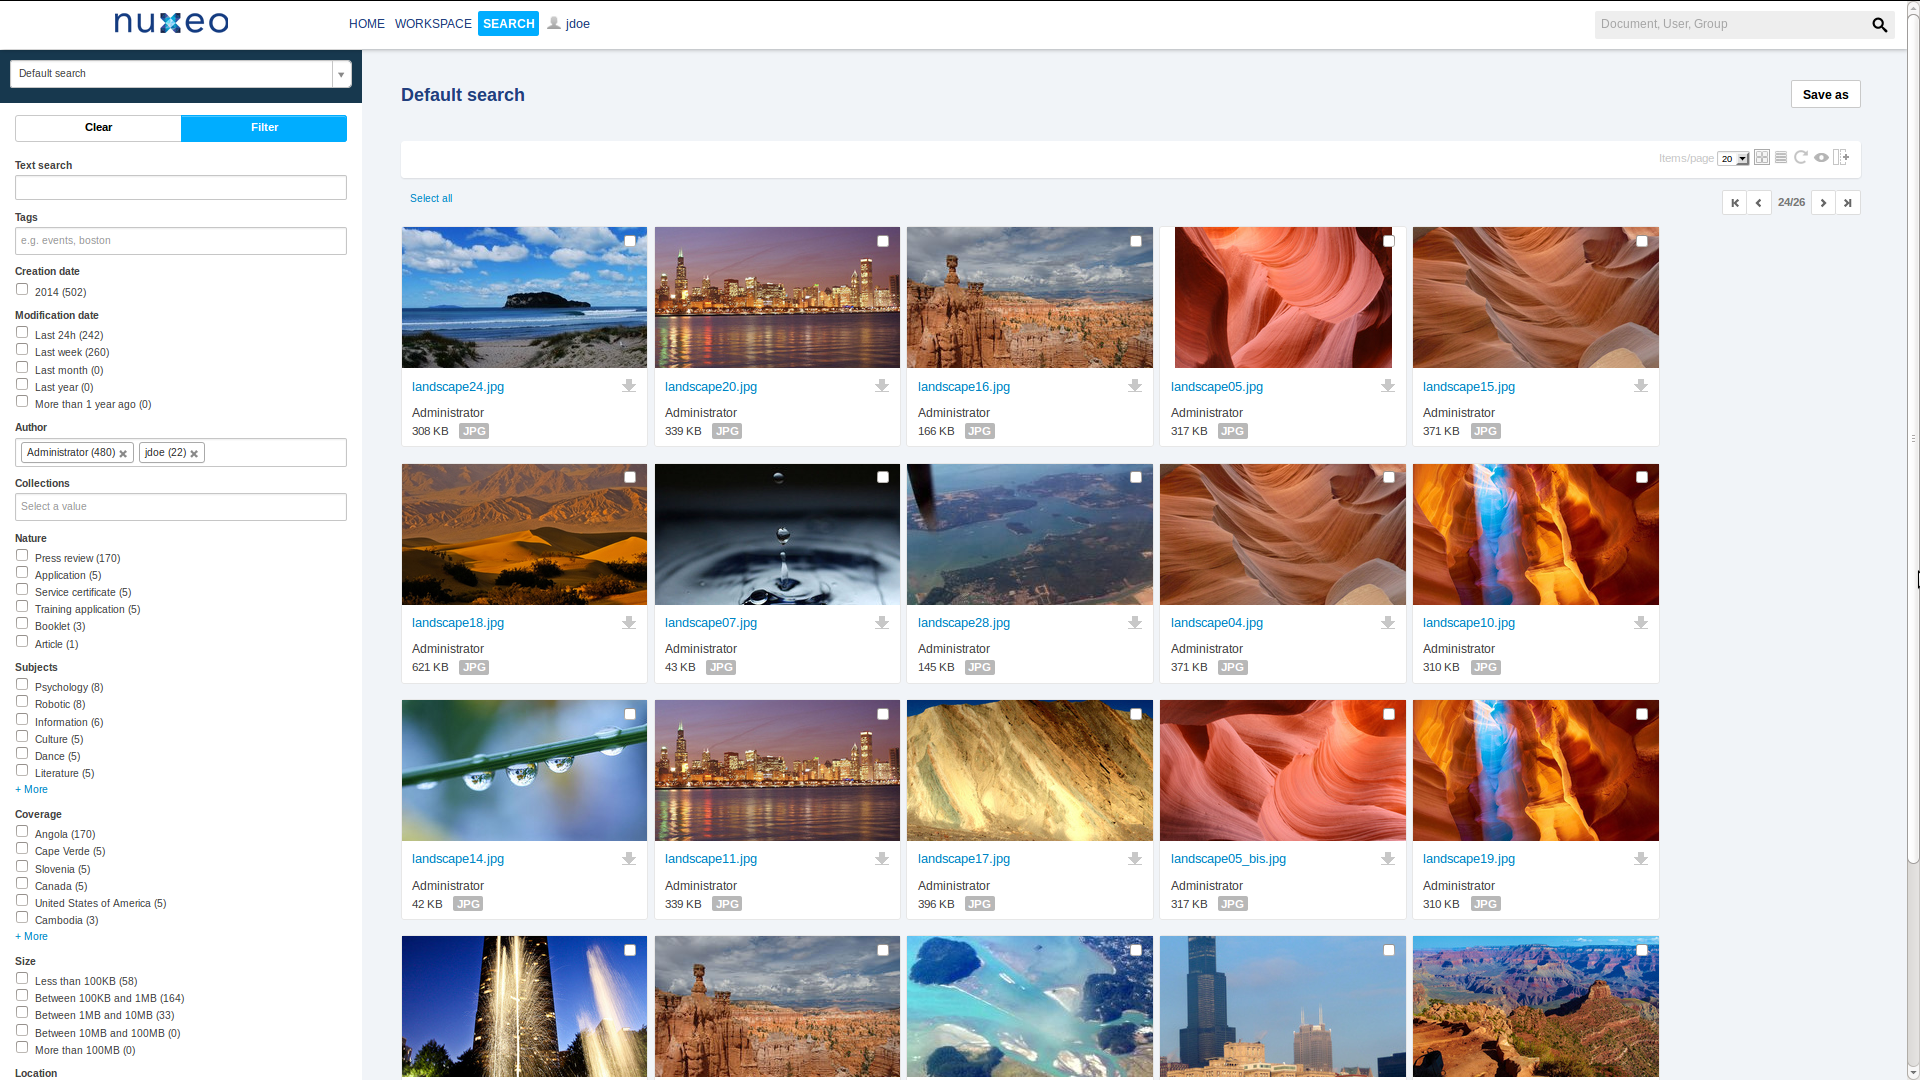The width and height of the screenshot is (1920, 1080).
Task: Download landscape15.jpg
Action: coord(1641,386)
